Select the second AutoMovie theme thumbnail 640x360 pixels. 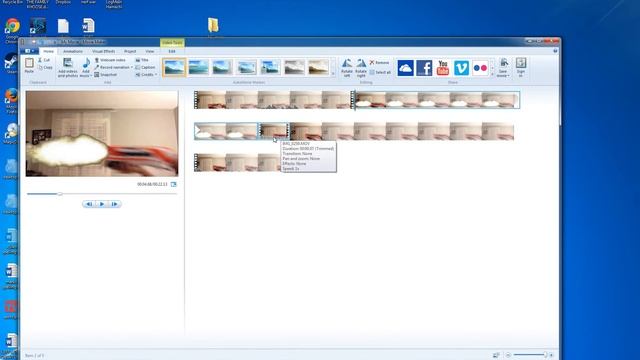coord(198,67)
